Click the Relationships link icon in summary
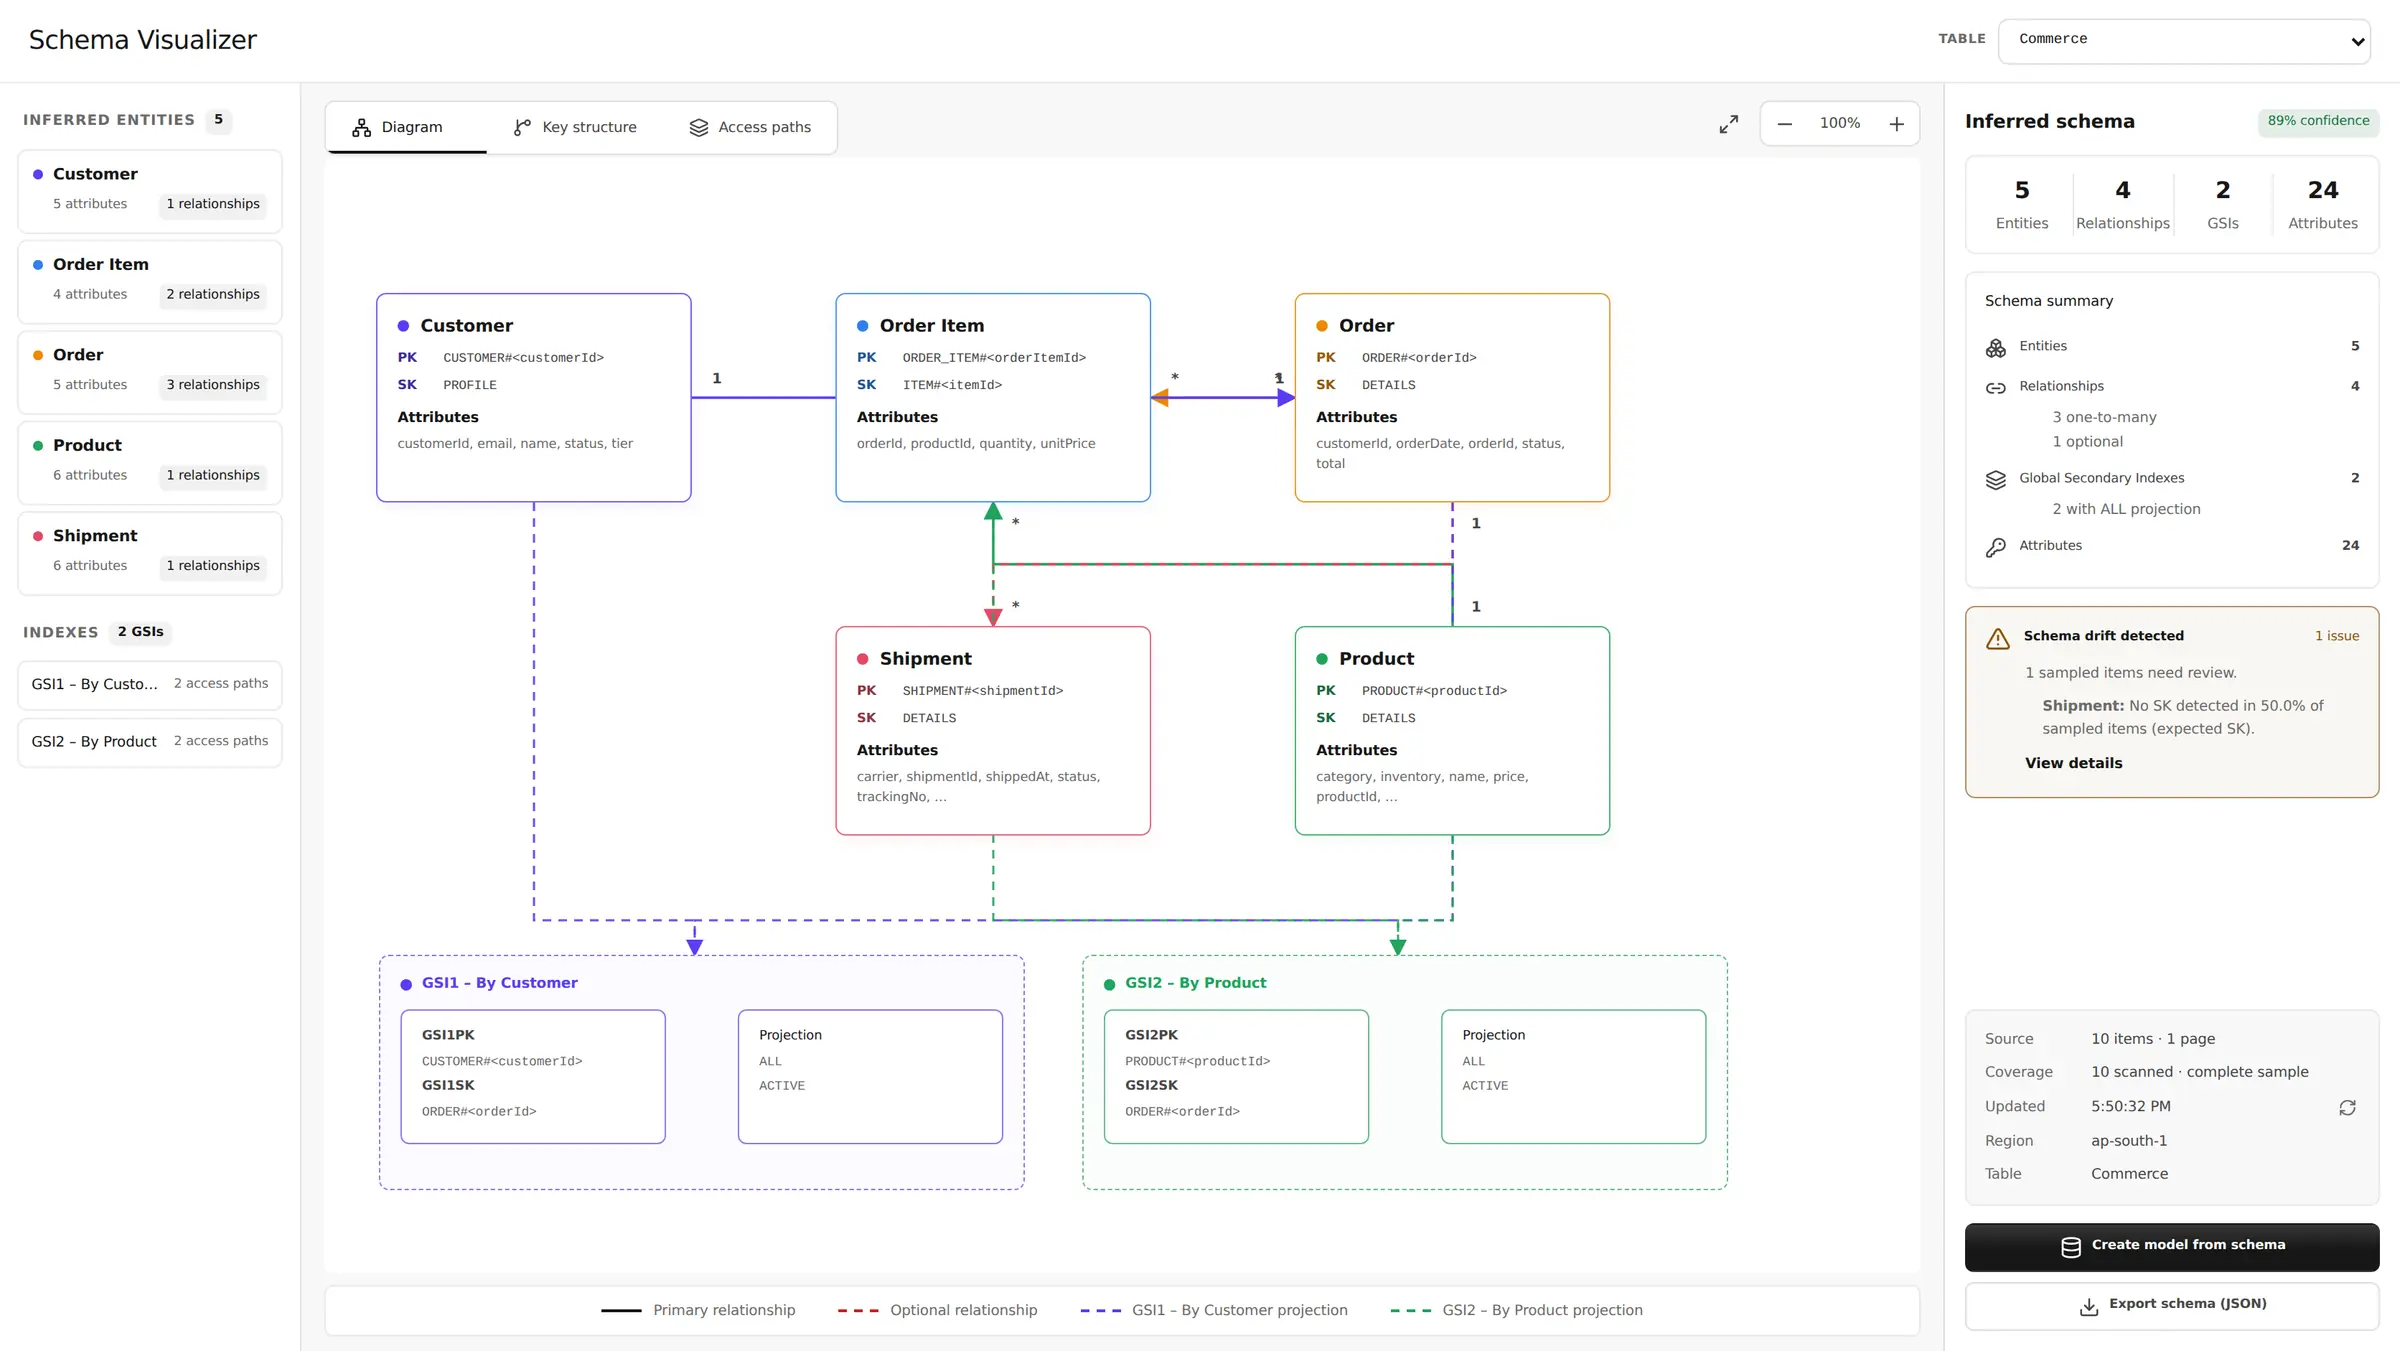Viewport: 2400px width, 1351px height. click(1996, 387)
